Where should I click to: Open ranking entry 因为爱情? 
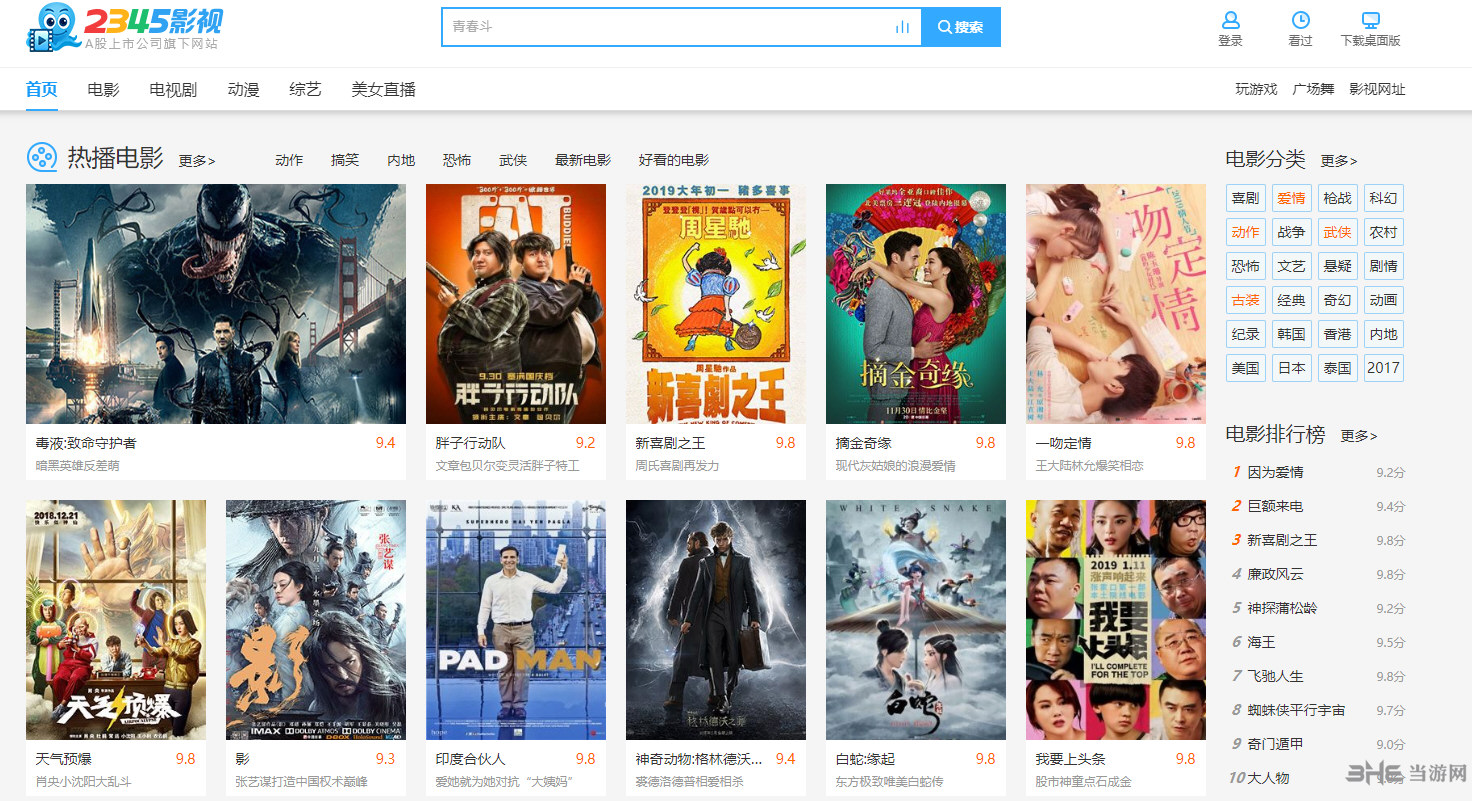[1275, 472]
